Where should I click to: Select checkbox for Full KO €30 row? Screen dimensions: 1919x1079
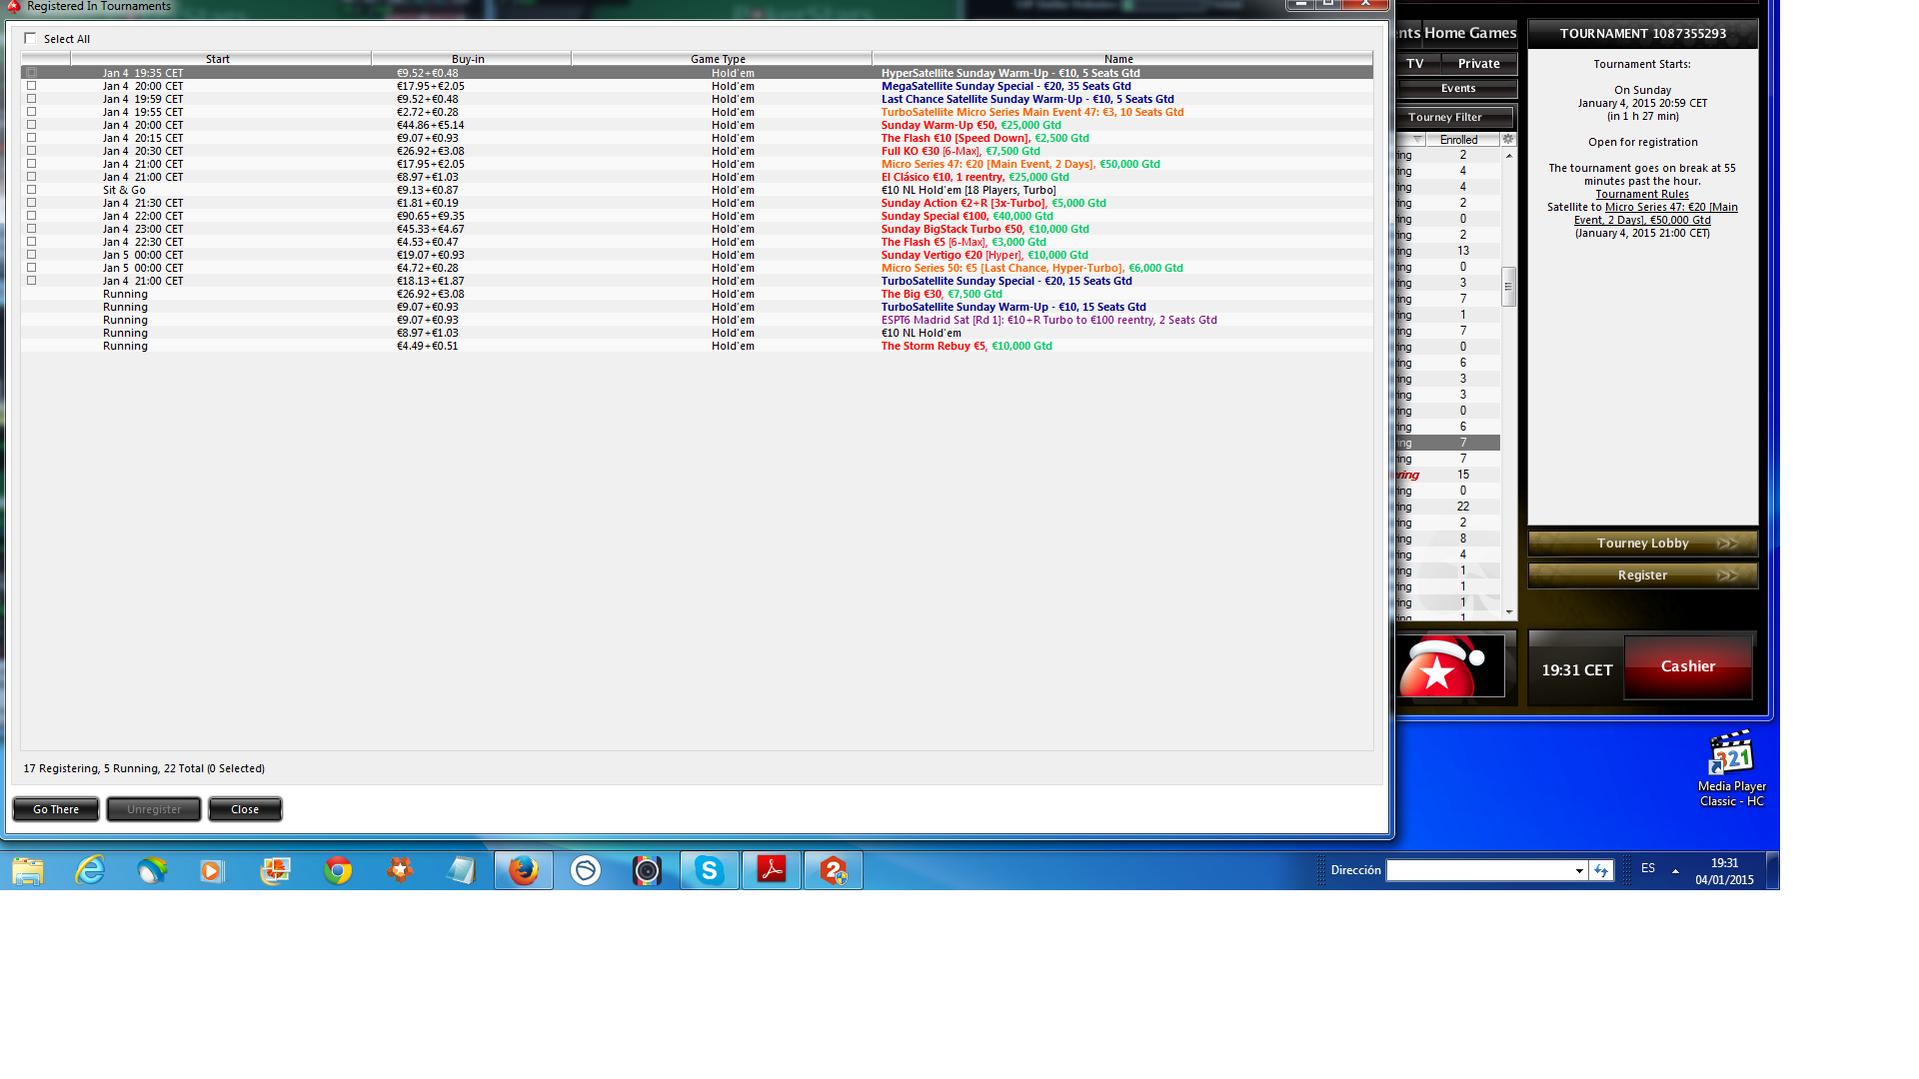pyautogui.click(x=32, y=151)
